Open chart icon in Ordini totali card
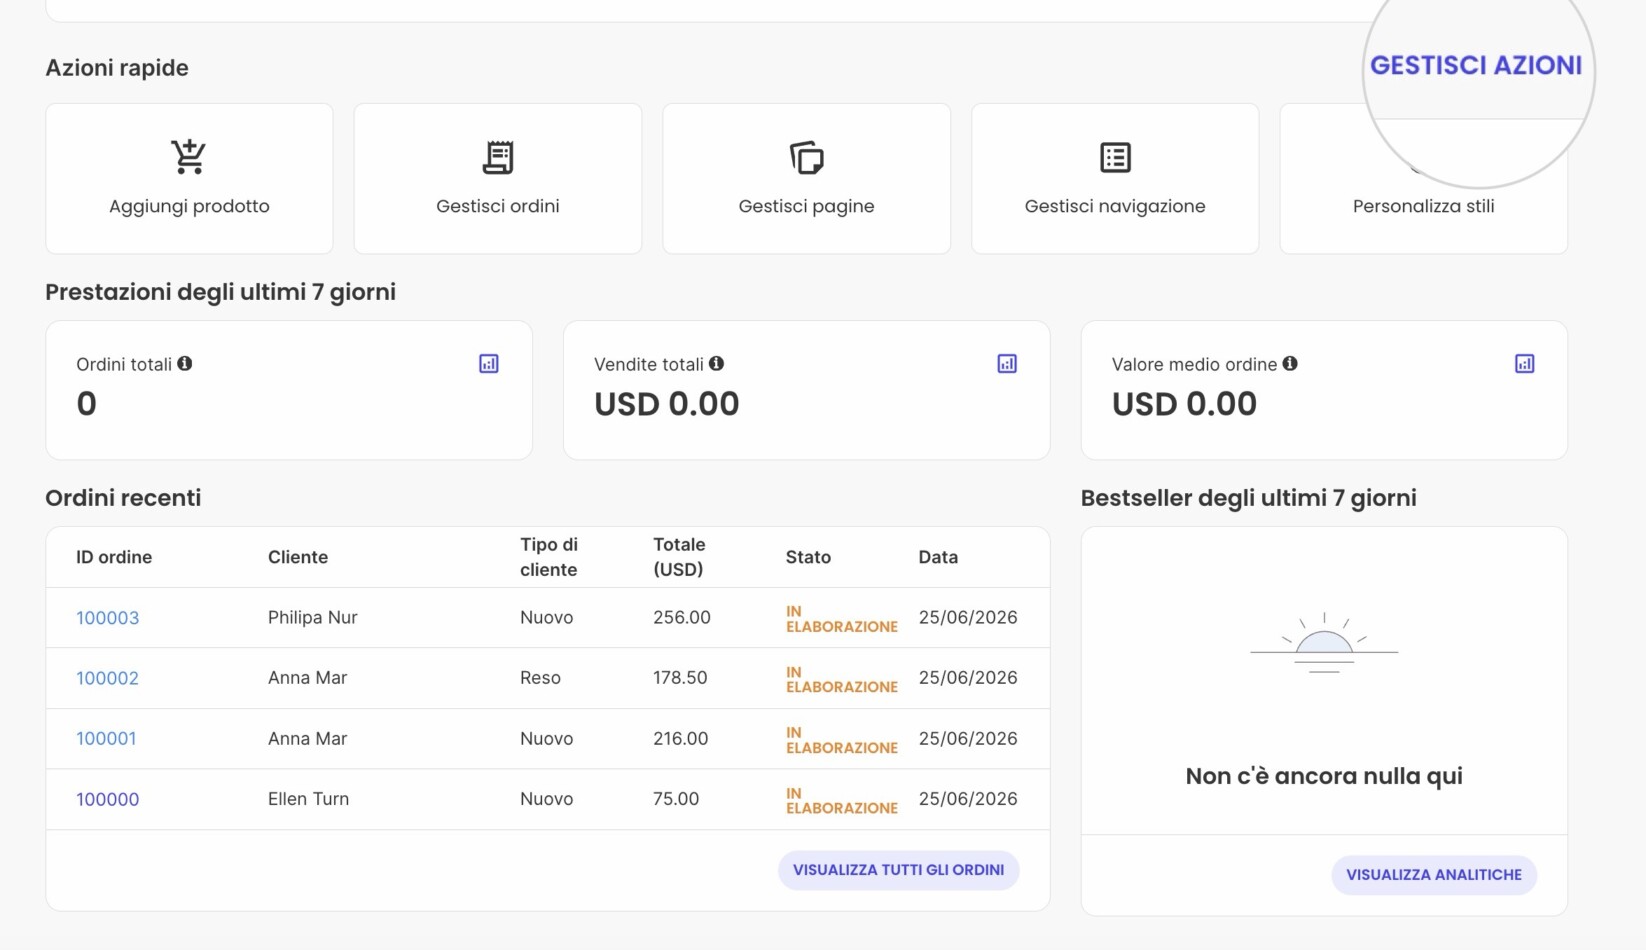 click(489, 364)
